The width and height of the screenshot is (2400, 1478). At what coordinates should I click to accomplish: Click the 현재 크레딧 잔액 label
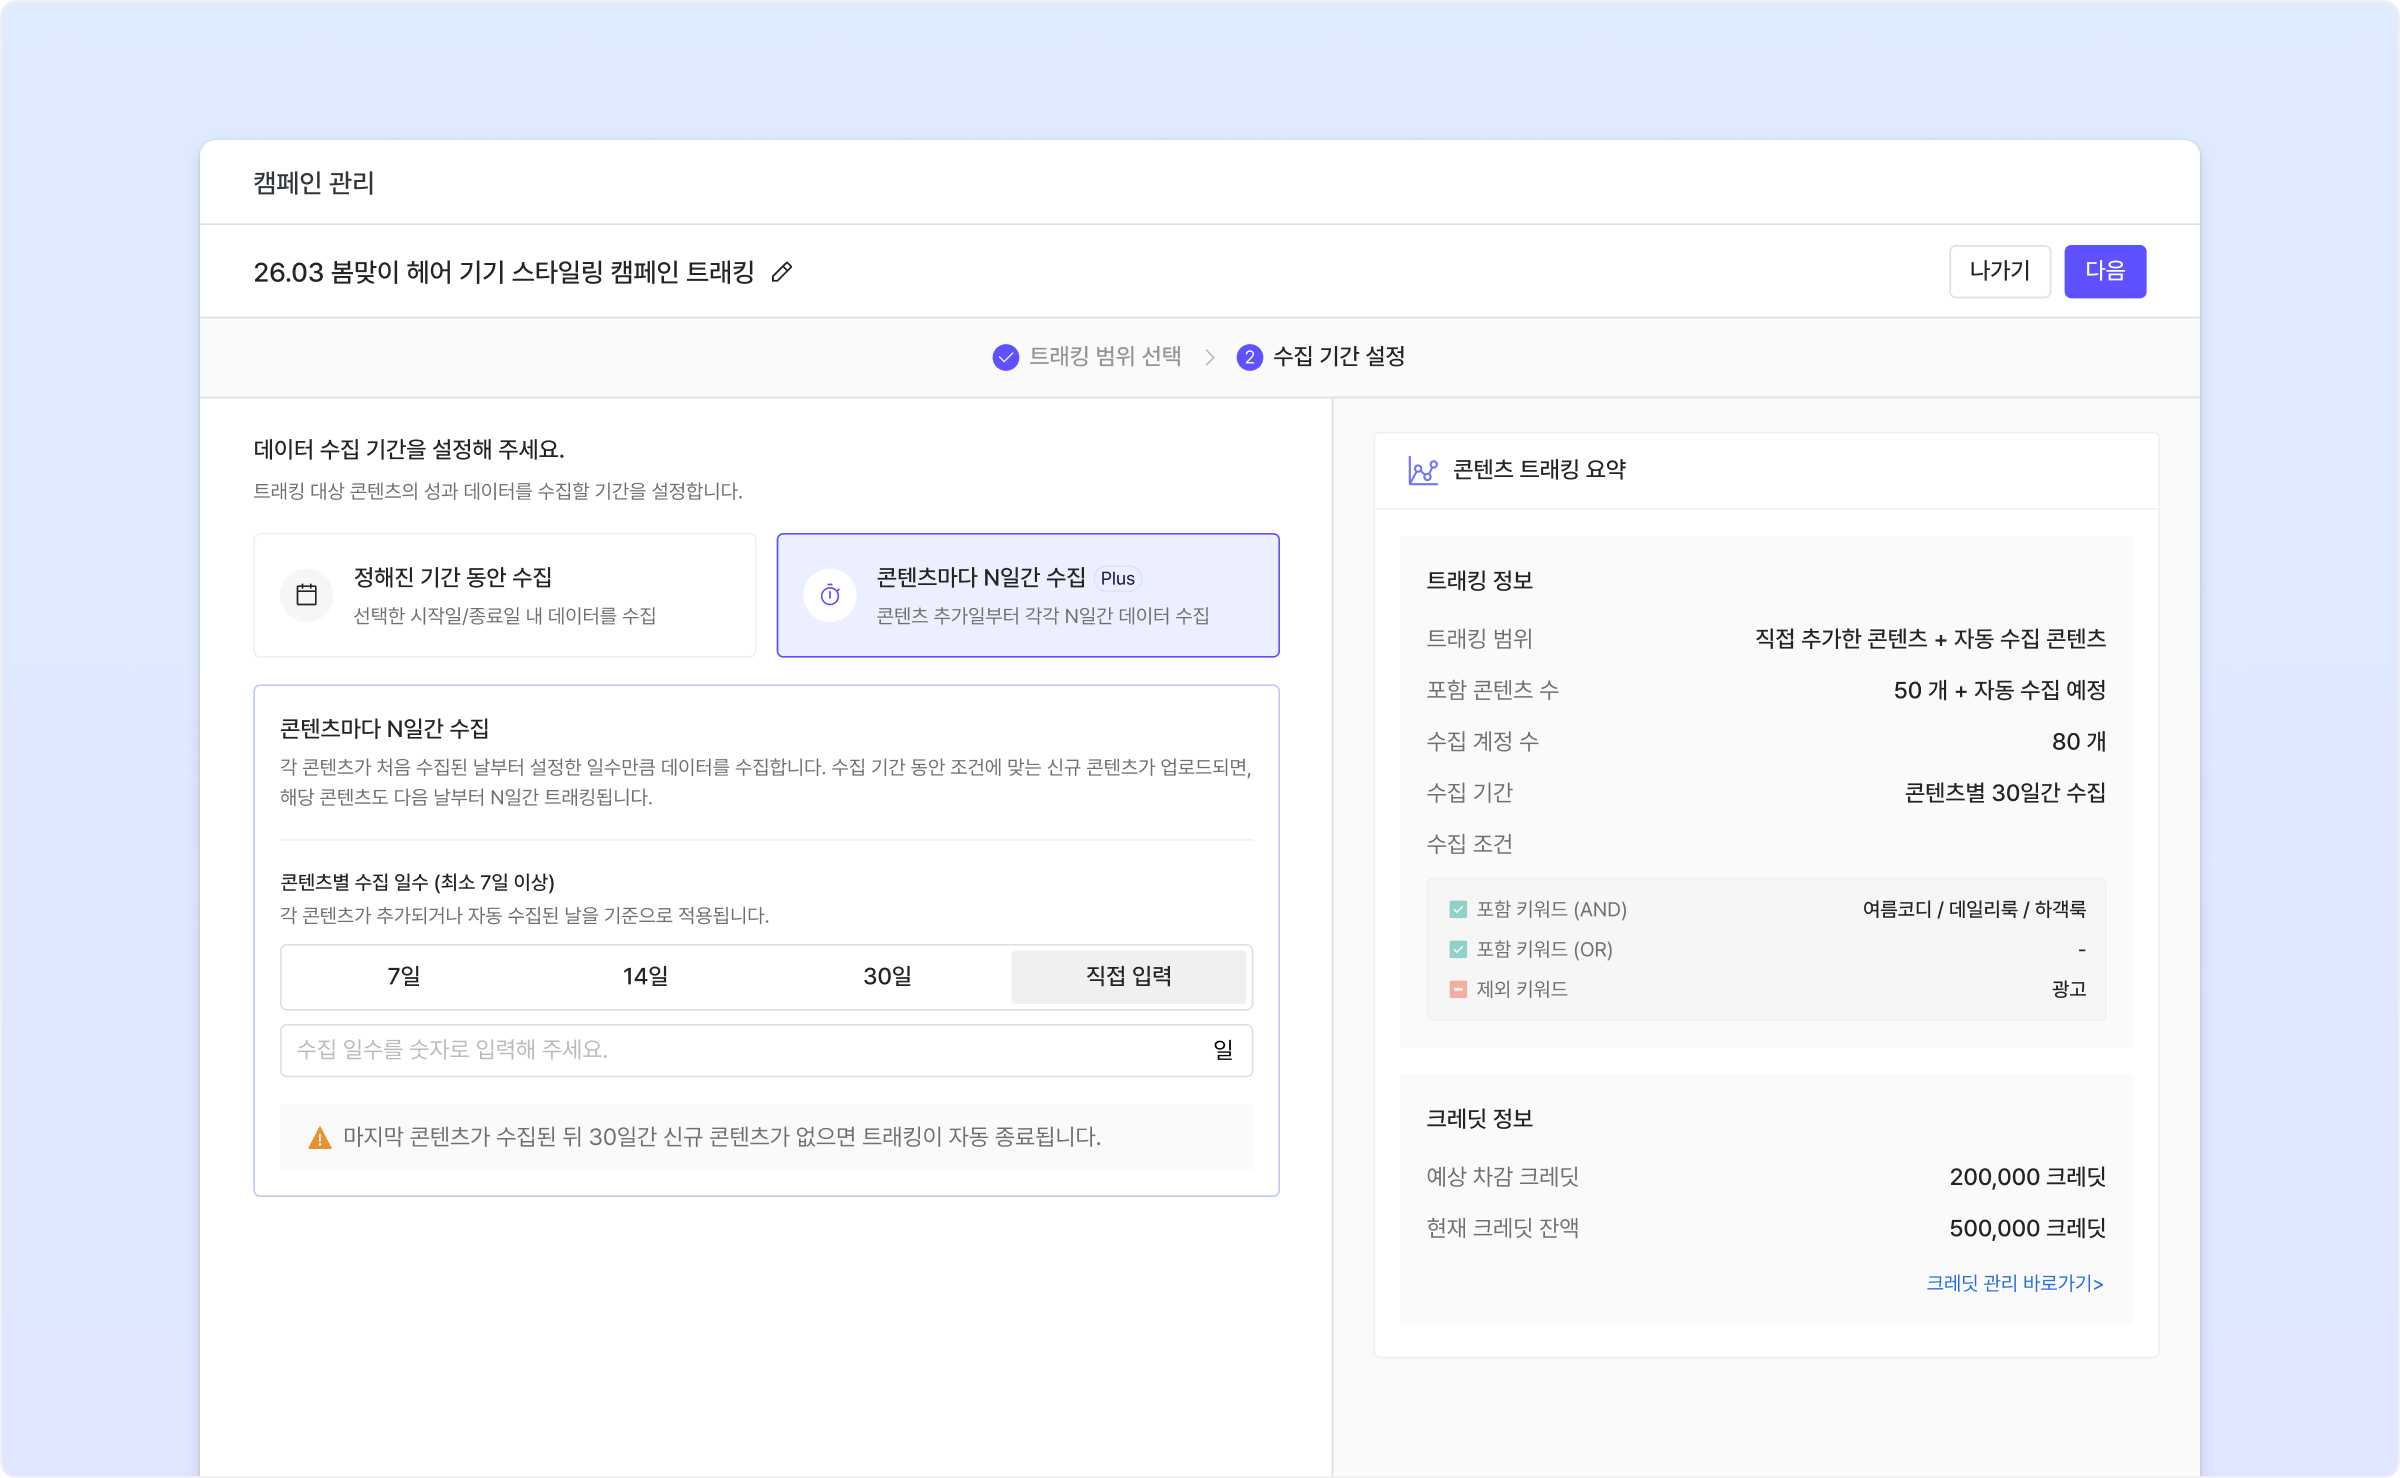pos(1502,1228)
